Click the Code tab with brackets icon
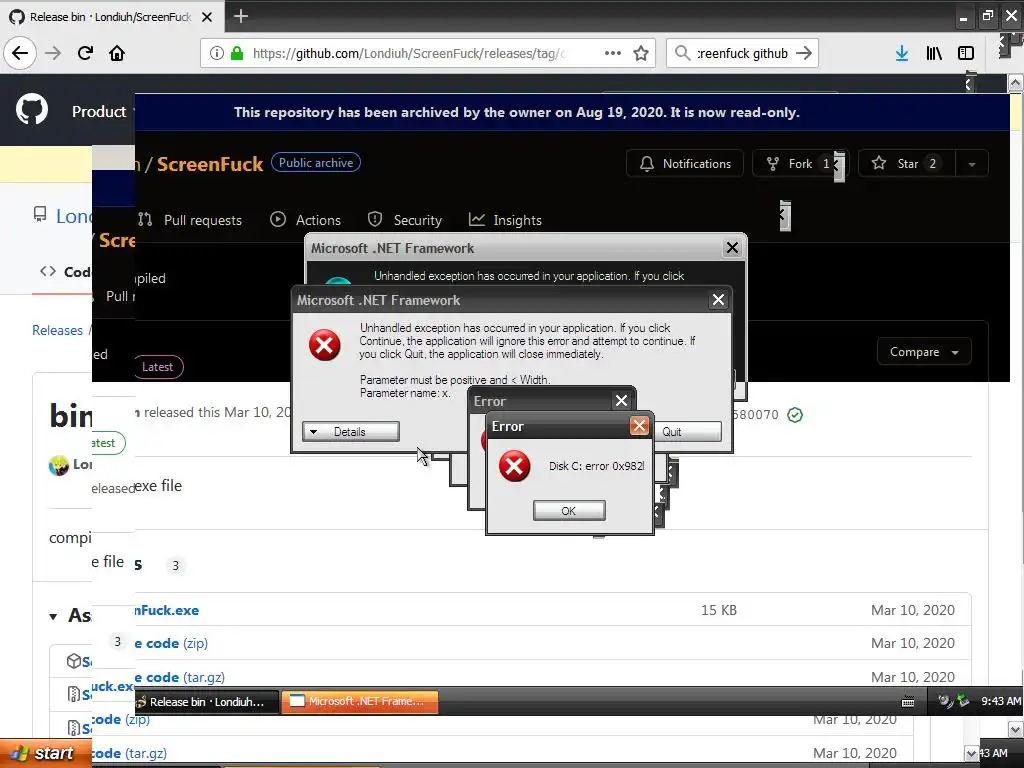 (x=65, y=272)
